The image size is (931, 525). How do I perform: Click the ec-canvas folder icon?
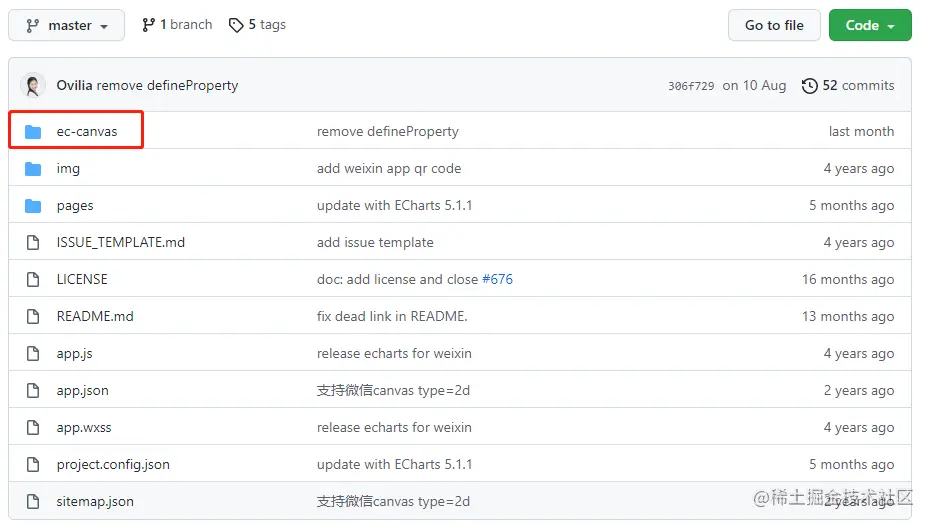[33, 132]
